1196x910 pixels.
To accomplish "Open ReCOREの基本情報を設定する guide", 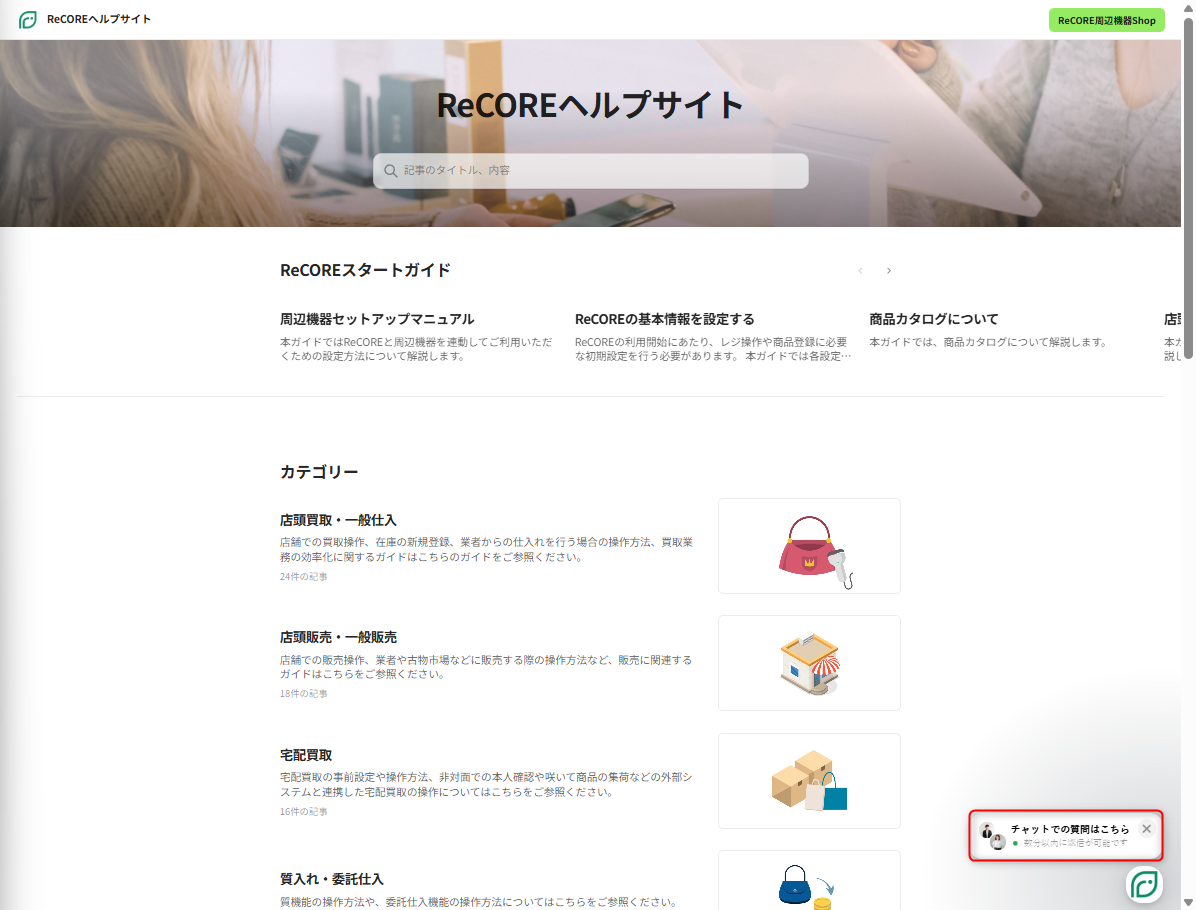I will 664,320.
